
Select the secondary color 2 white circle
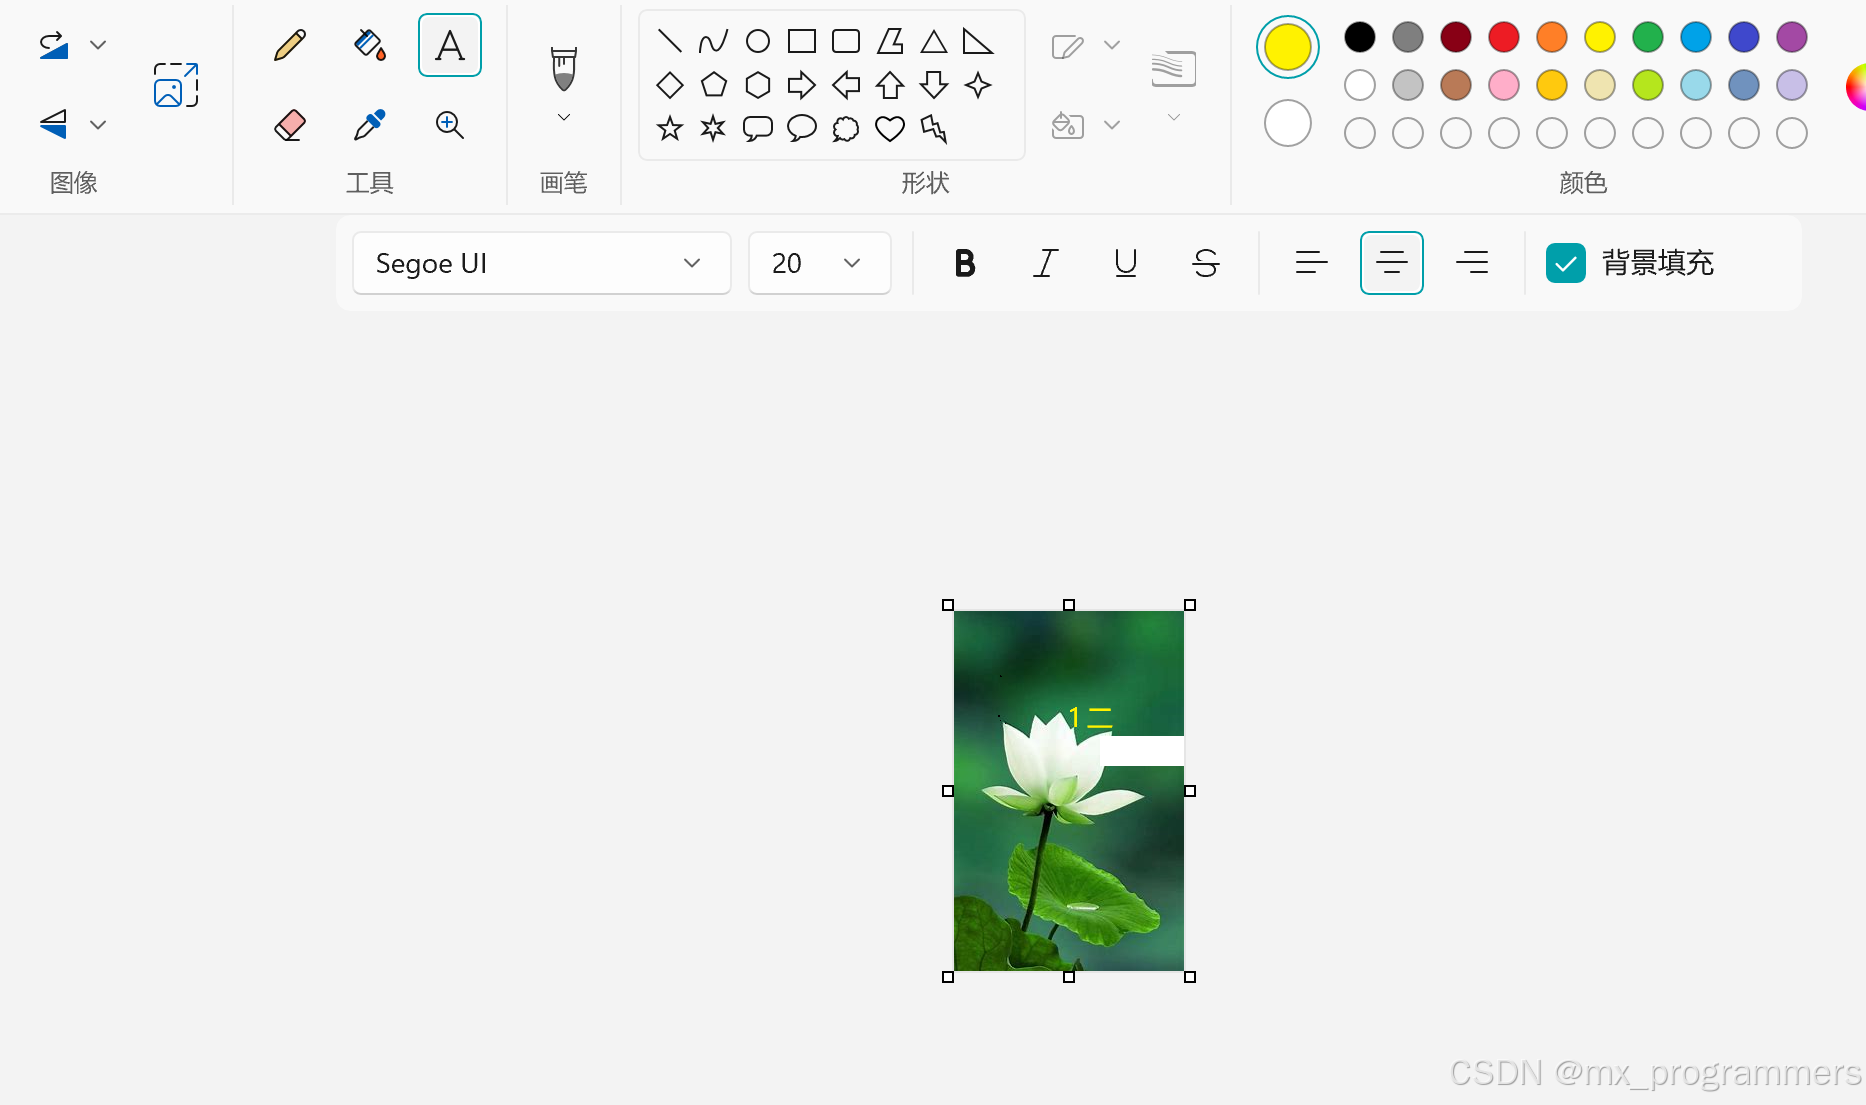[x=1288, y=123]
